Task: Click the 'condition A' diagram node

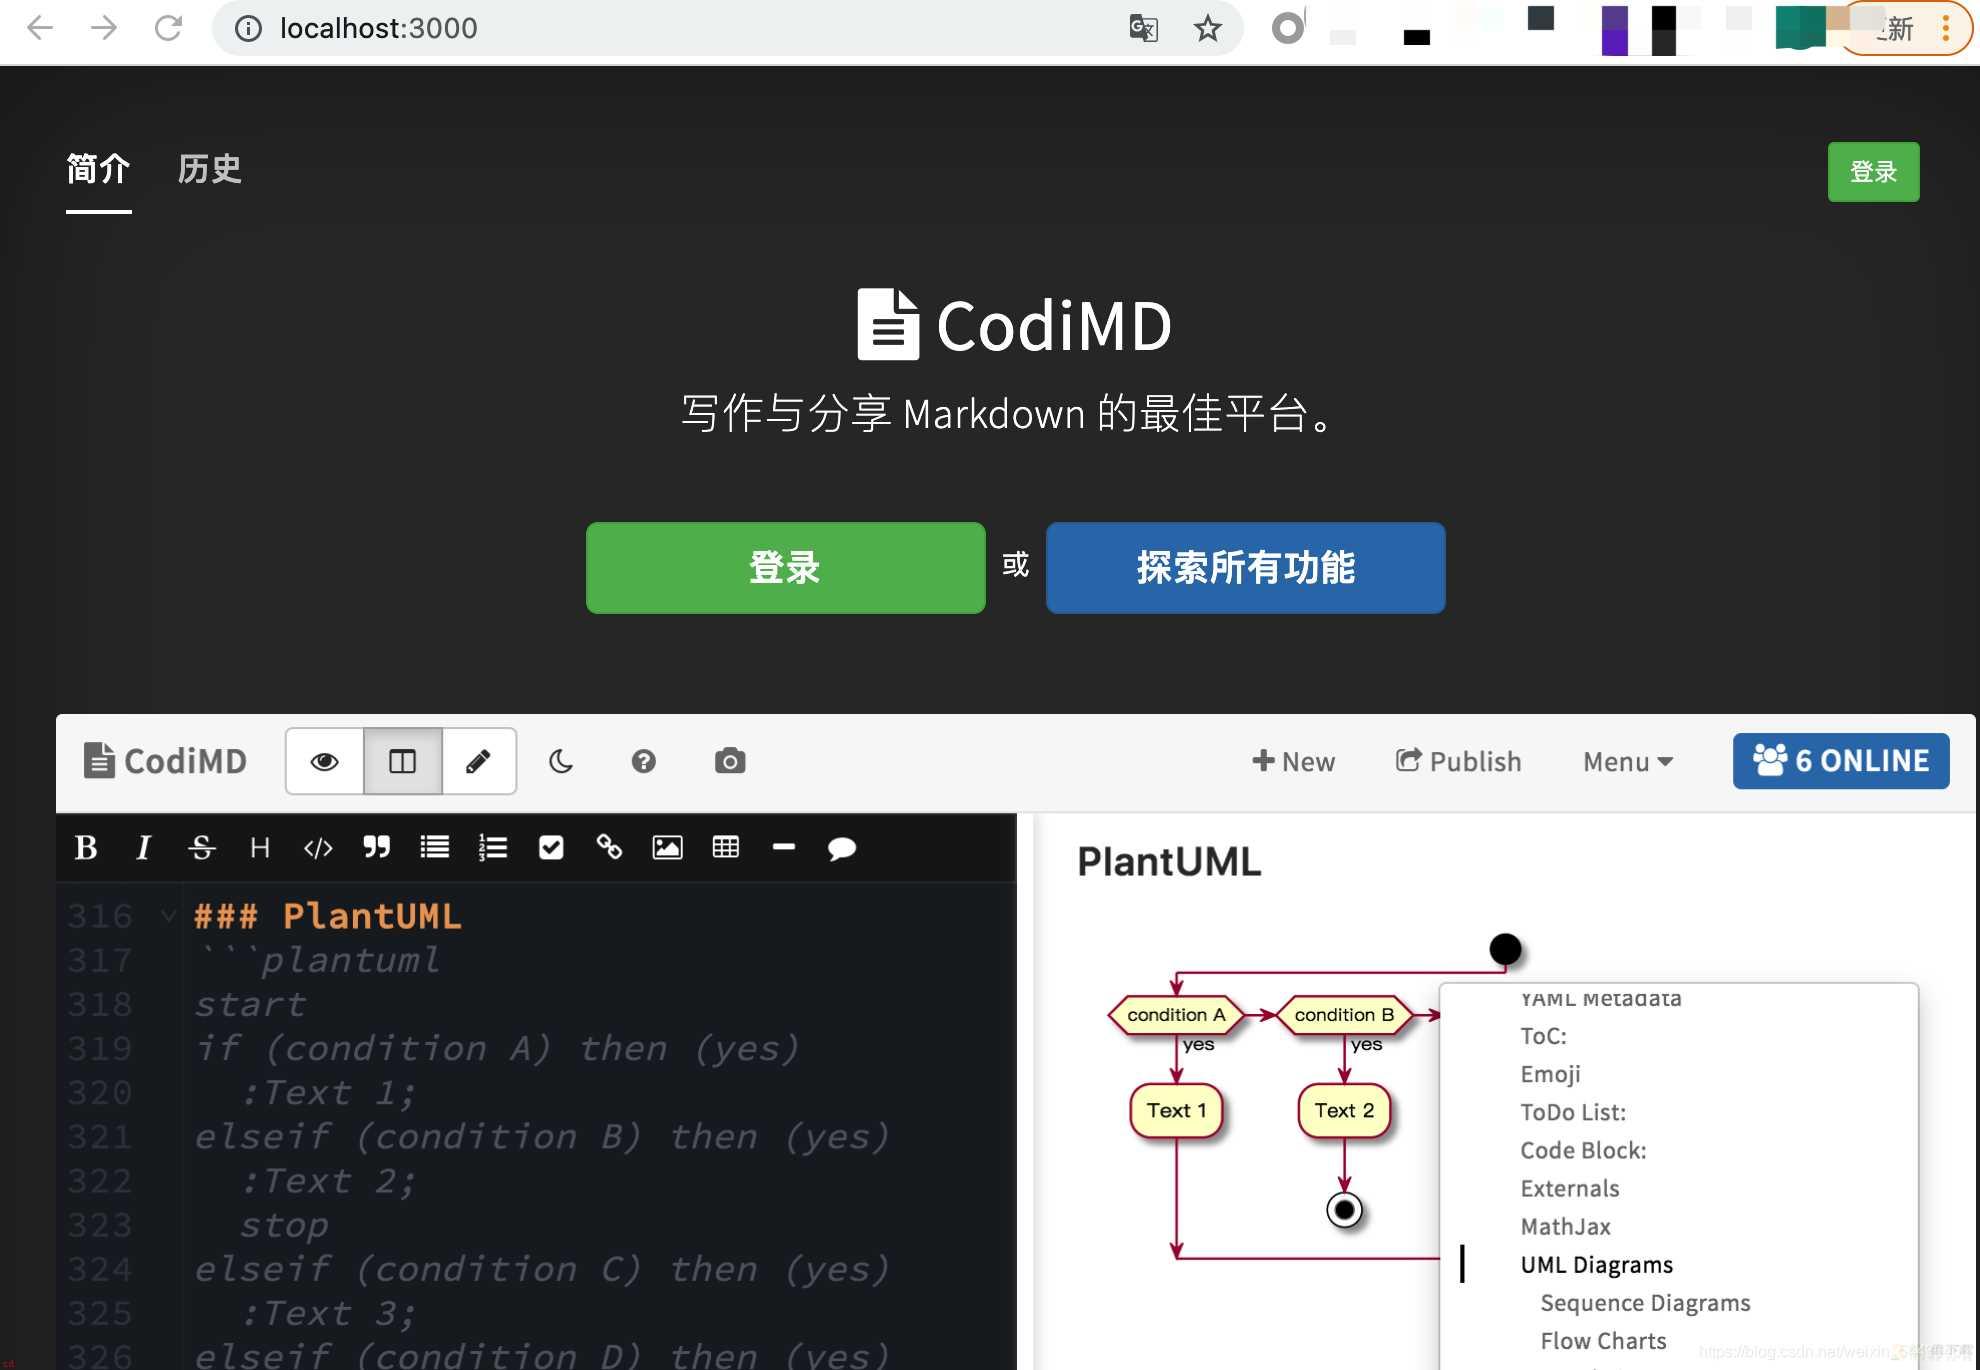Action: 1176,1014
